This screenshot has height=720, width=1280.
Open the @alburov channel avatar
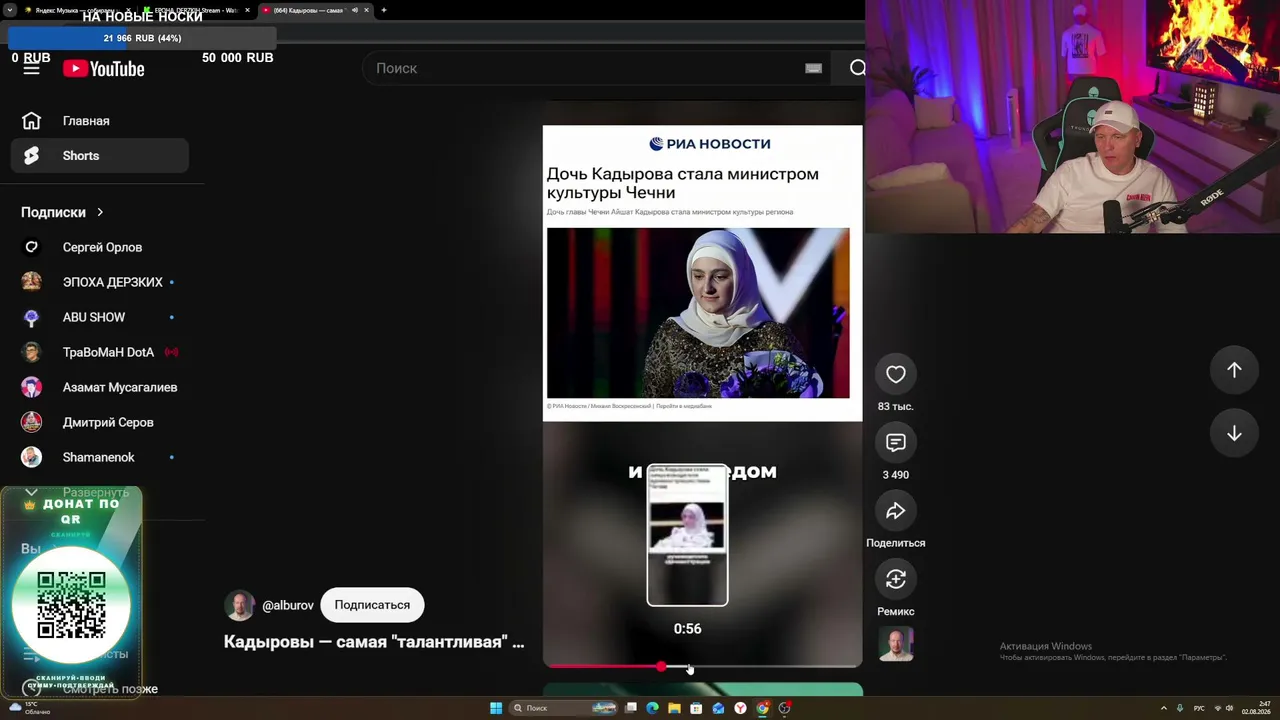pos(239,605)
